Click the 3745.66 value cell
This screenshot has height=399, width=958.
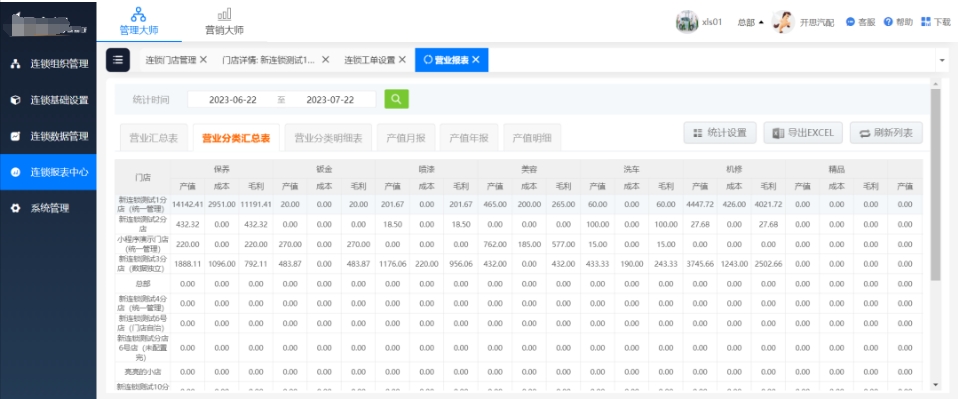tap(700, 263)
